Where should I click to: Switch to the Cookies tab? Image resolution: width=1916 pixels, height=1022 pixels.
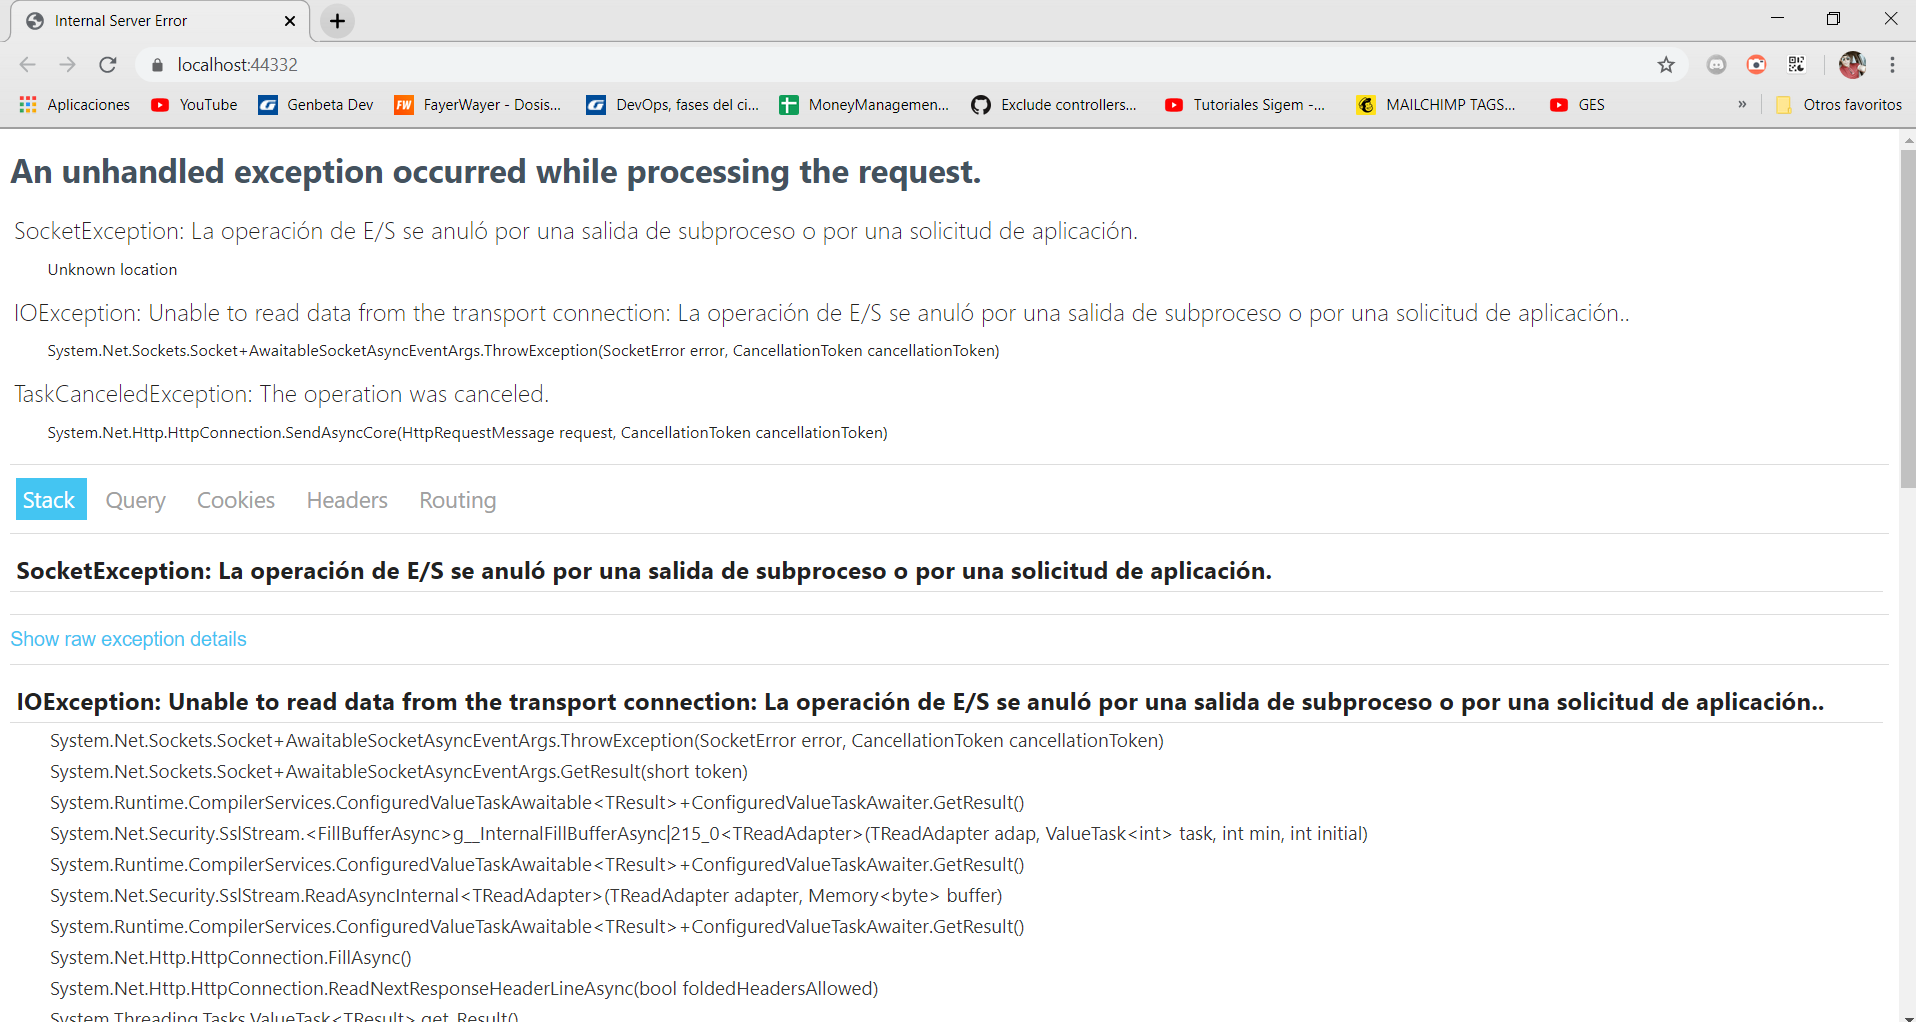tap(236, 500)
